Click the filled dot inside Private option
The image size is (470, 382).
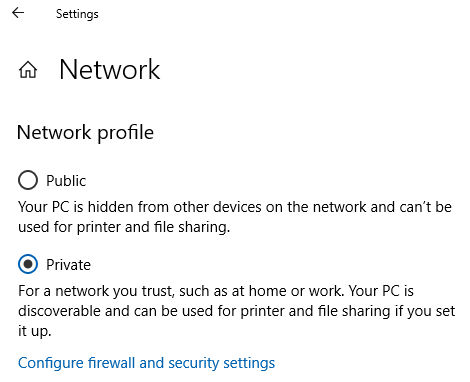(28, 264)
